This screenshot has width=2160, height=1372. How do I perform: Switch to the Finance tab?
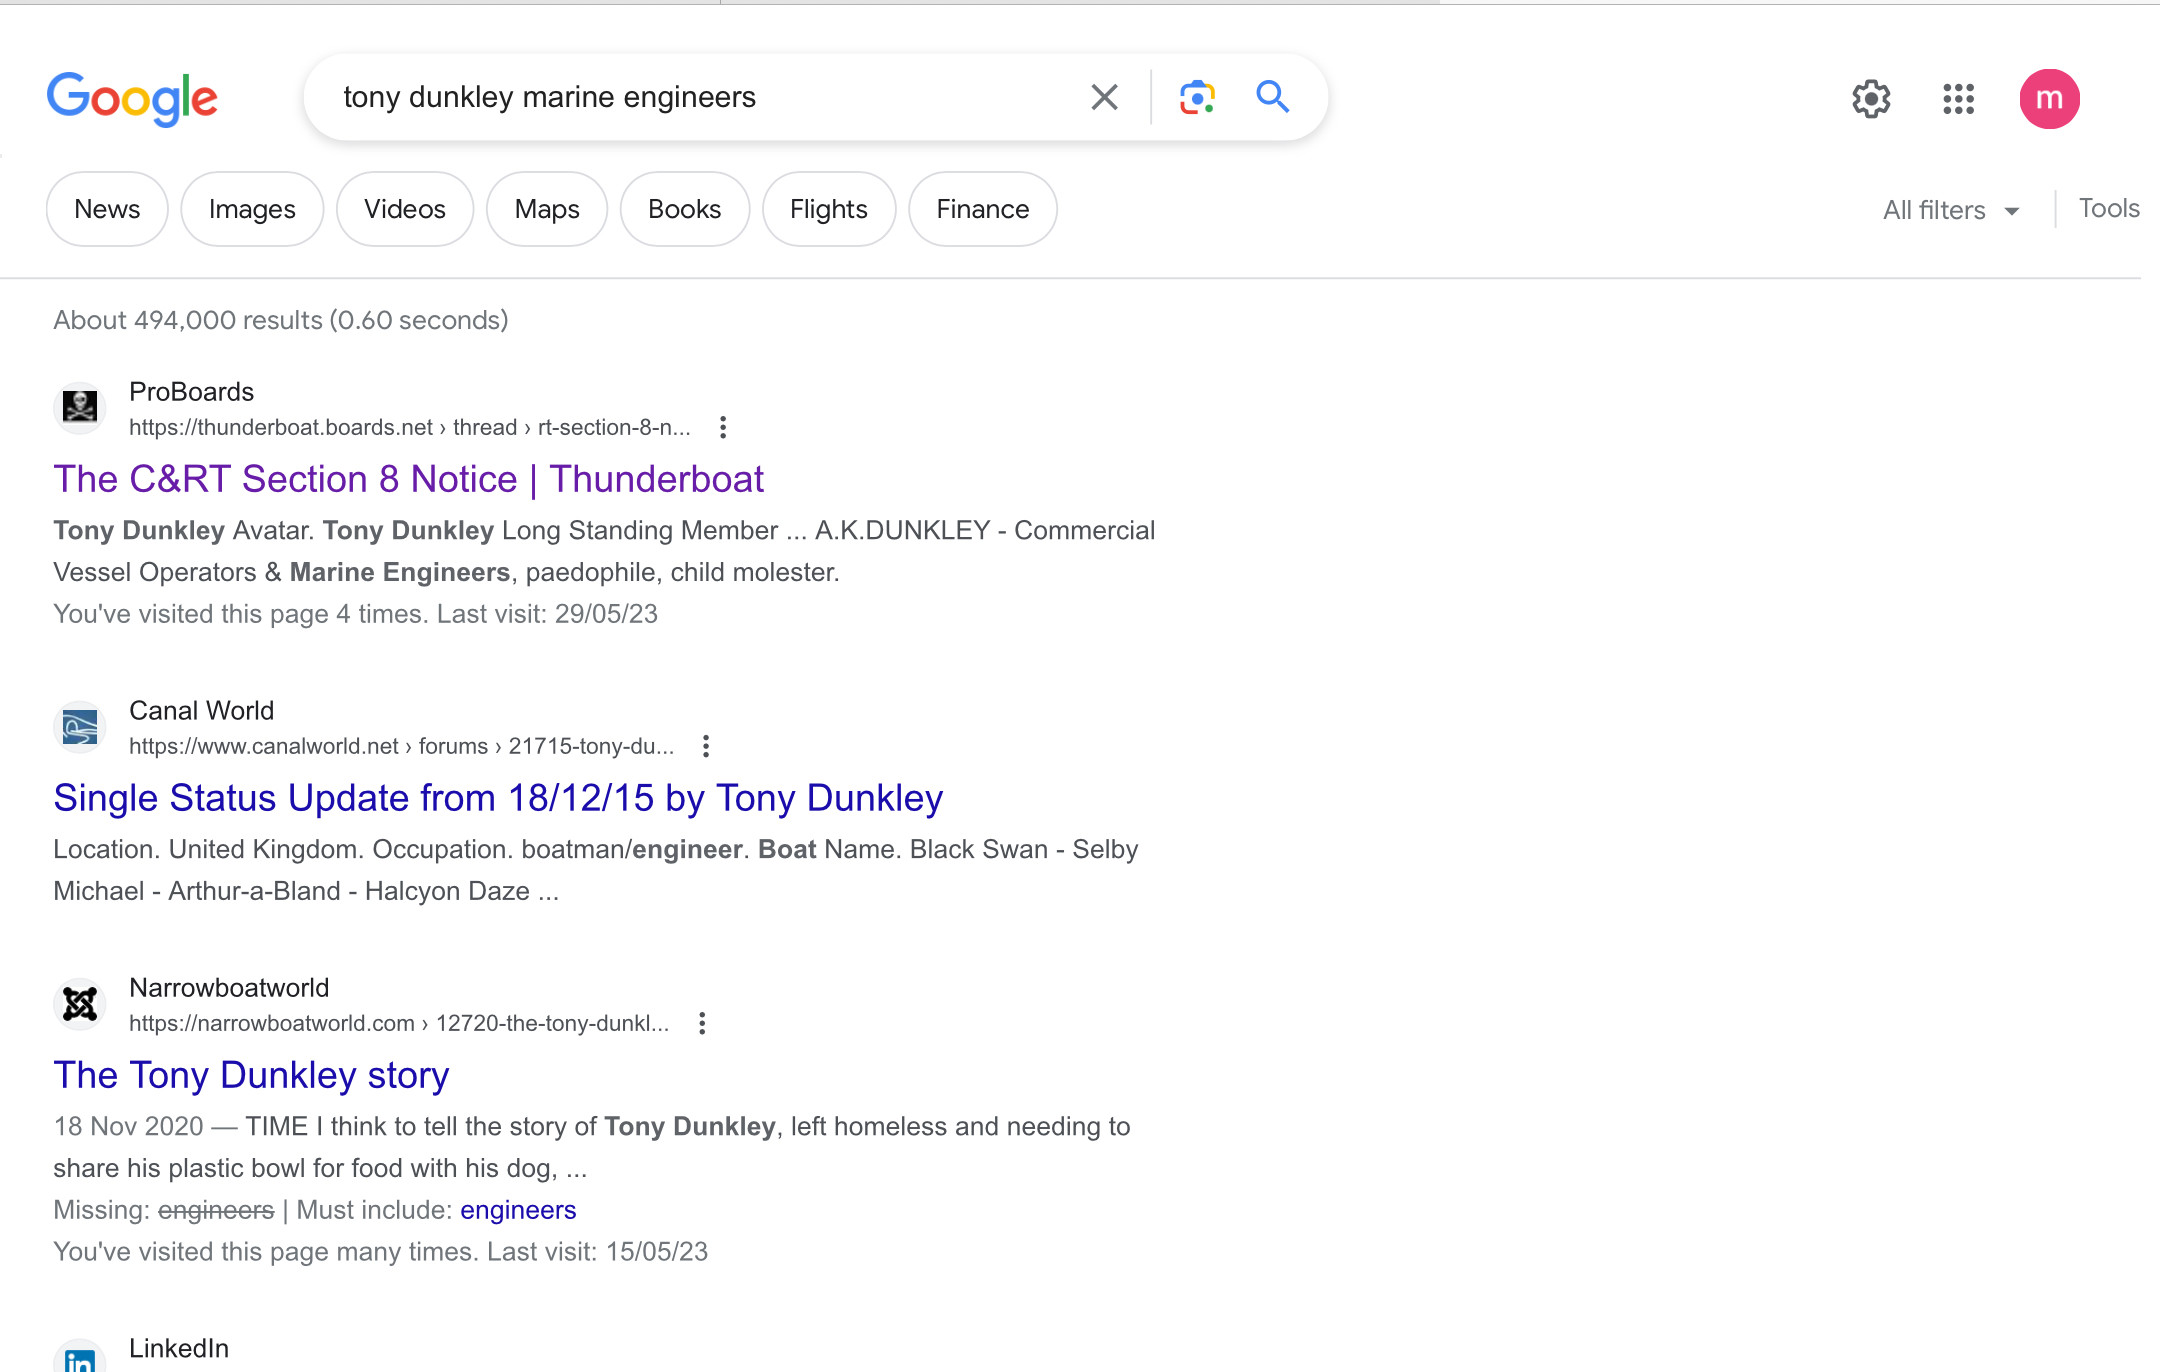(983, 209)
